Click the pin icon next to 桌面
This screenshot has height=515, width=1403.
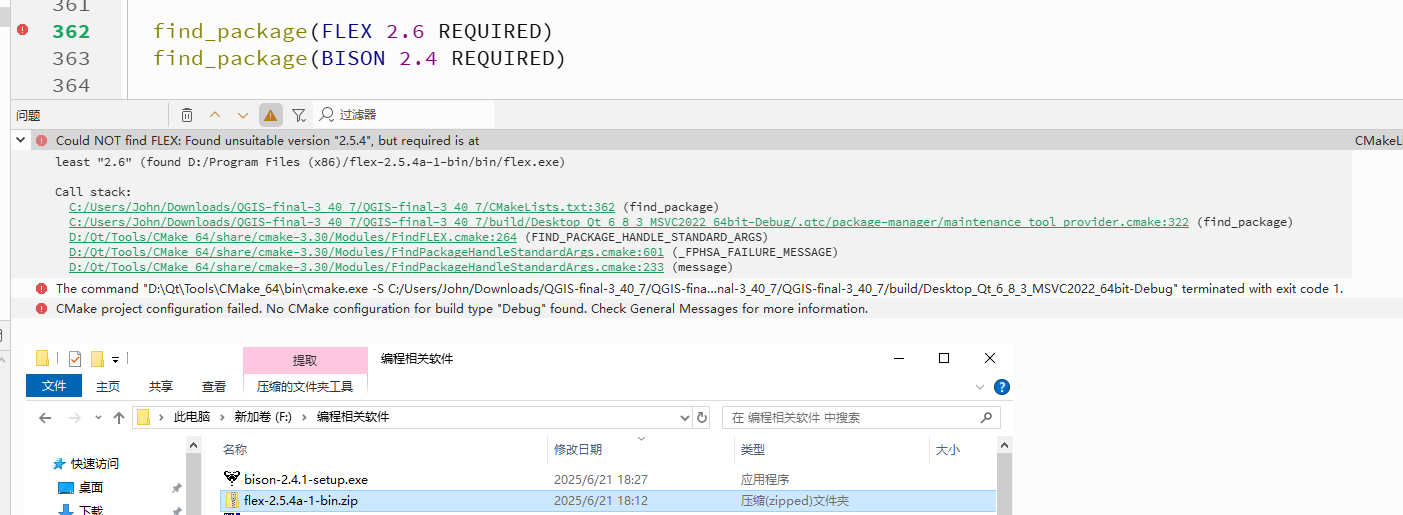[176, 488]
